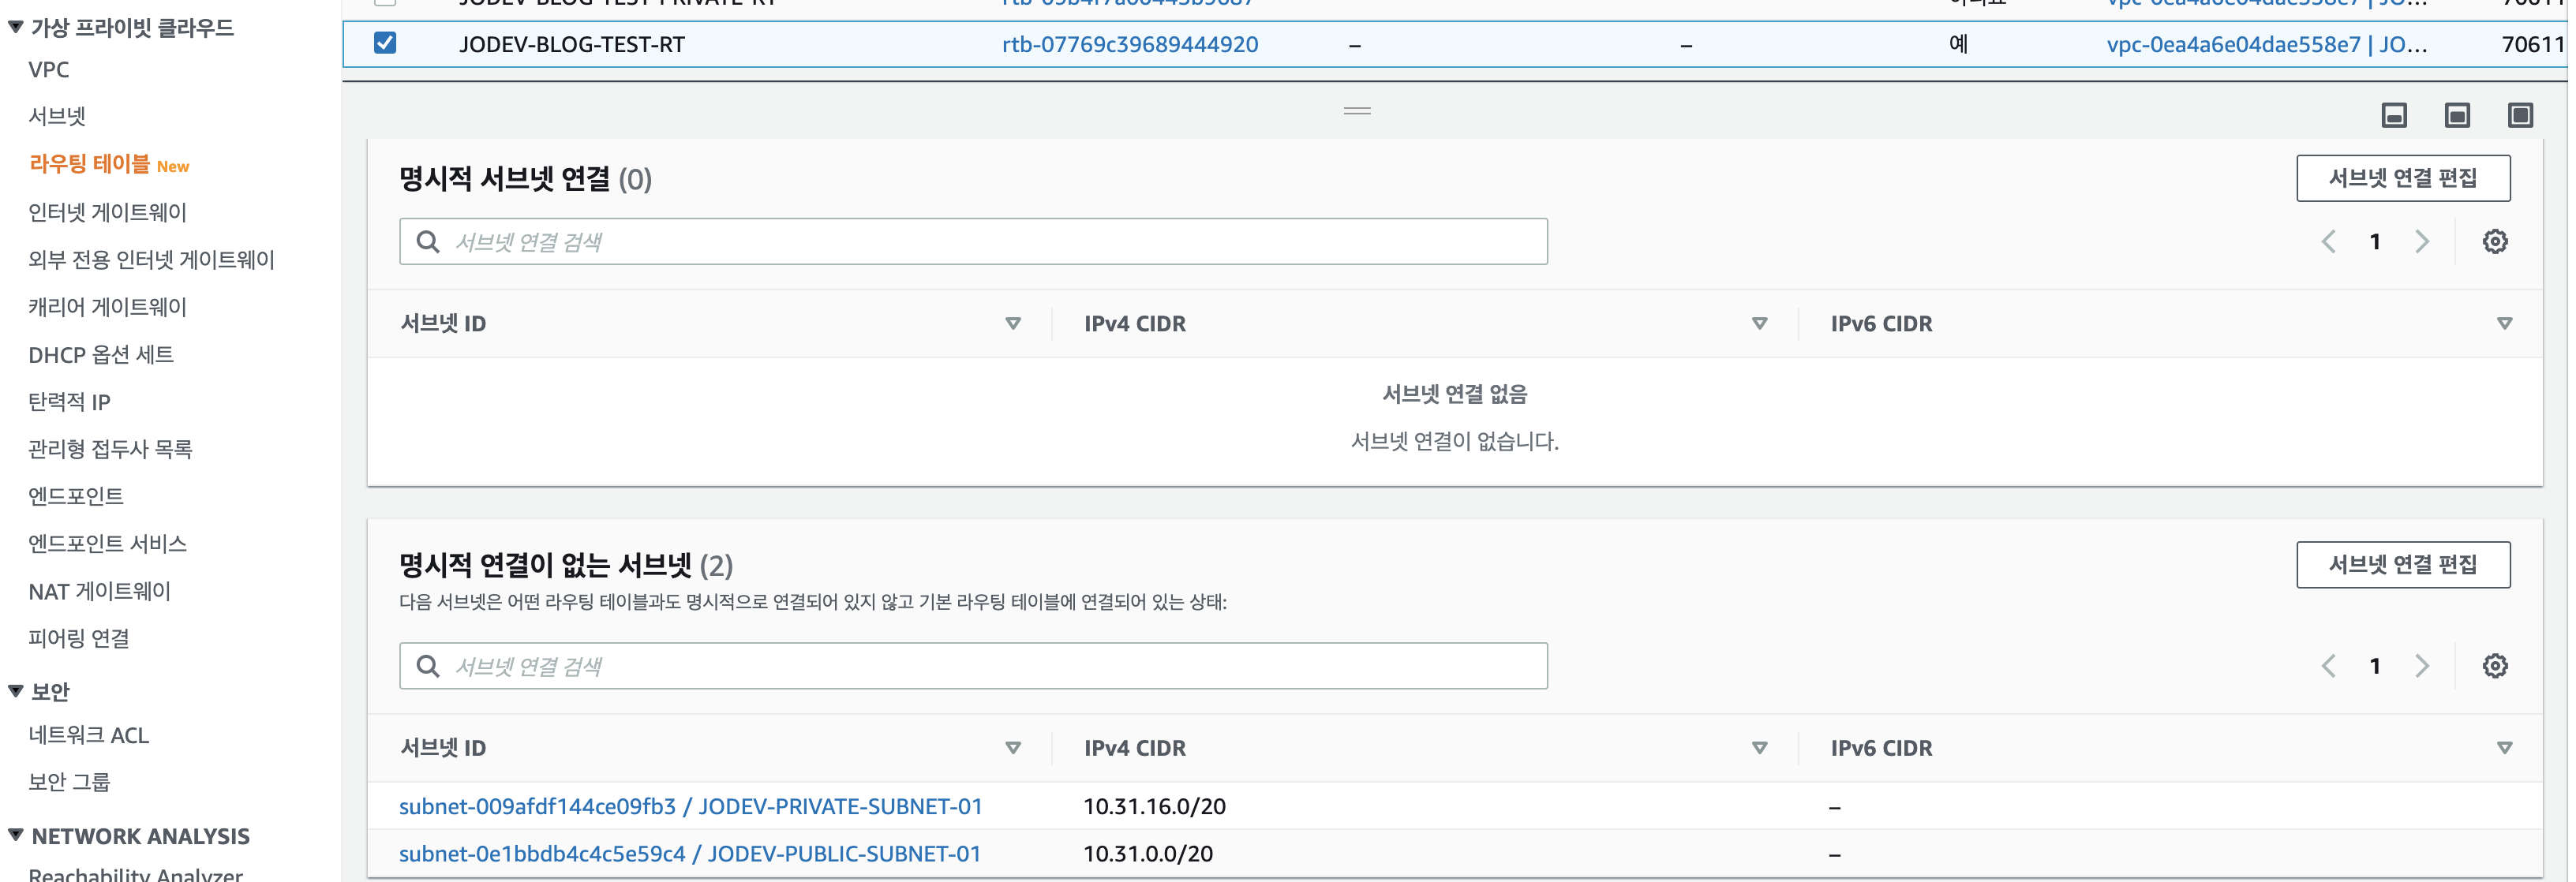This screenshot has width=2576, height=882.
Task: Collapse the 가상 프라이빗 클라우드 sidebar section
Action: pos(16,27)
